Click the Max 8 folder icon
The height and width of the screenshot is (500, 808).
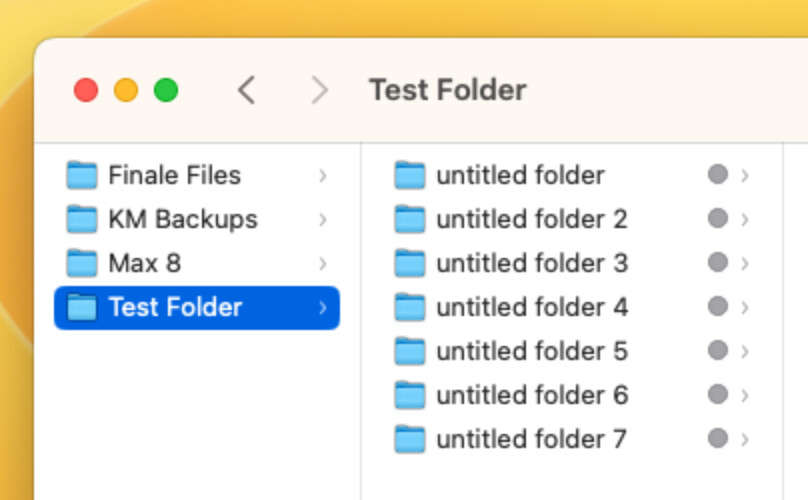pos(81,263)
